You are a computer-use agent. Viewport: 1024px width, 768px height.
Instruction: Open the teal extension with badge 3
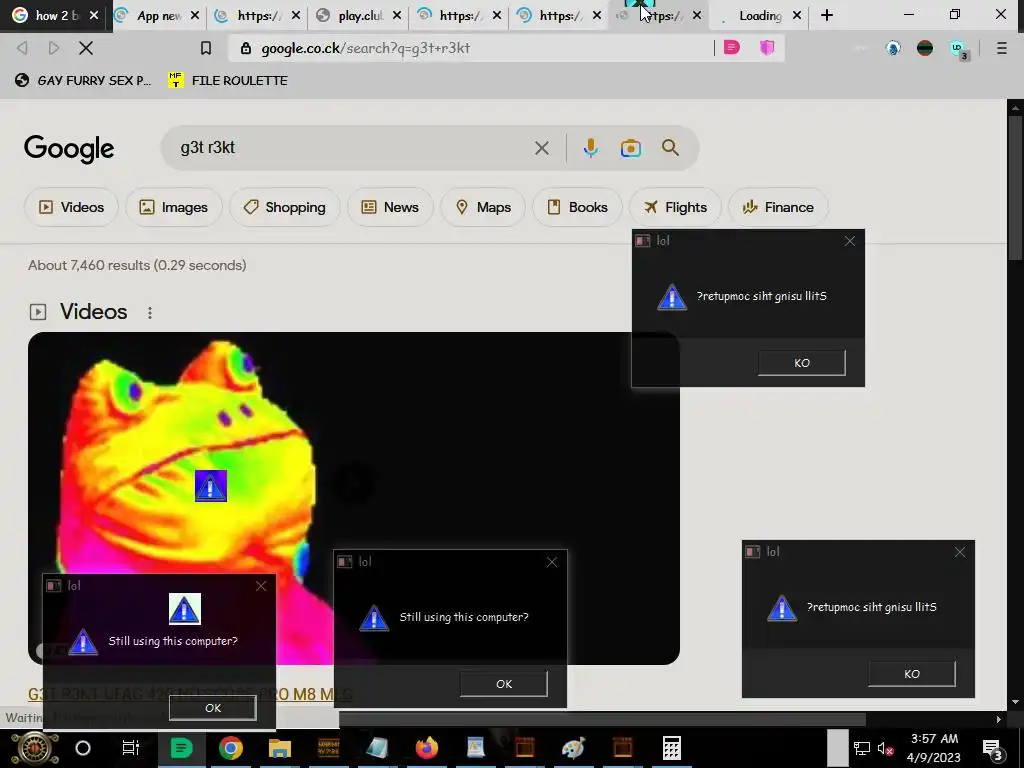click(x=958, y=49)
